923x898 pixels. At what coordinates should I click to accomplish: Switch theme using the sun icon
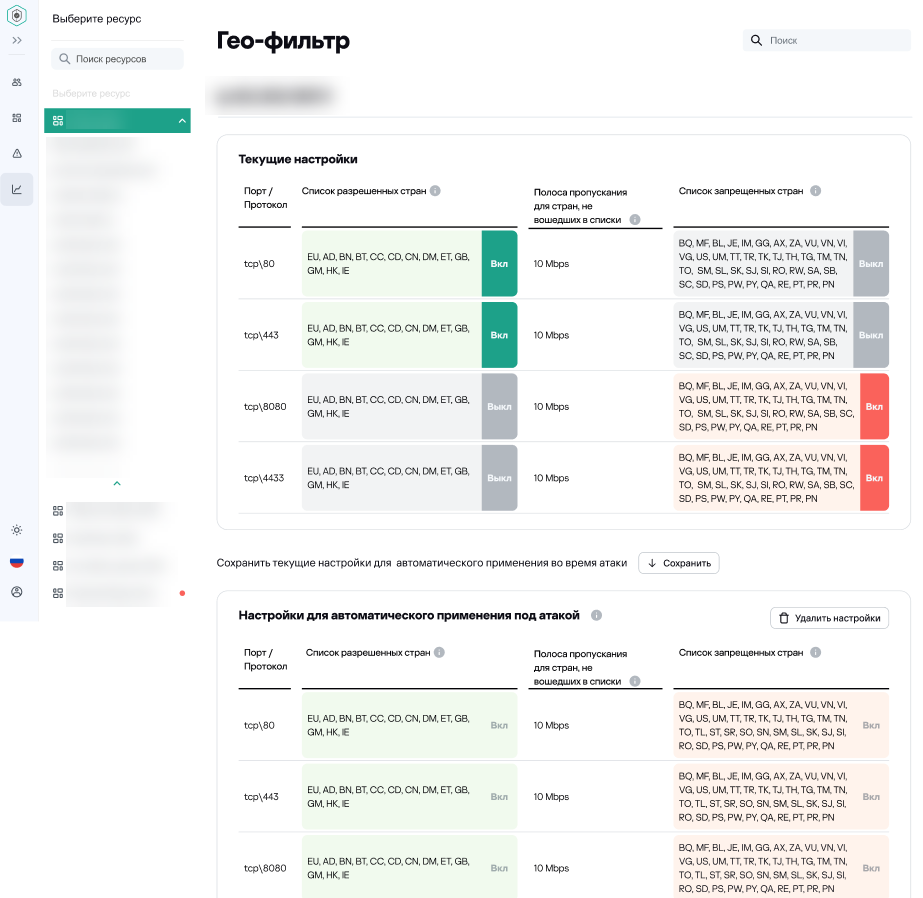coord(17,530)
